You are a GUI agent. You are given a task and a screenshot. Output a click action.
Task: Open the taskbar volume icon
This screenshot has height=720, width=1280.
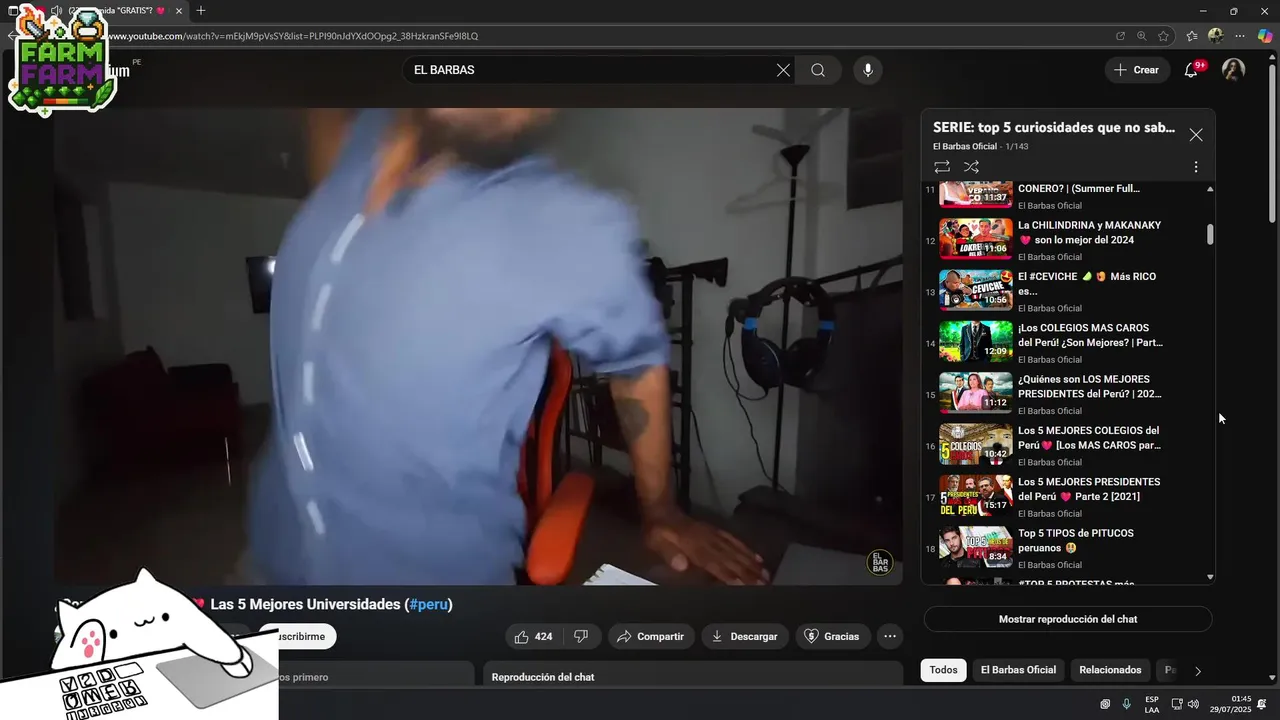(x=1193, y=704)
